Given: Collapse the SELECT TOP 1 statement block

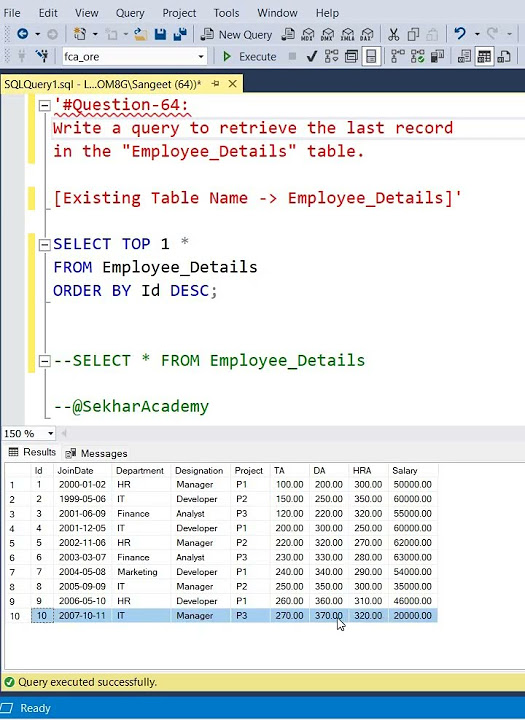Looking at the screenshot, I should 45,245.
